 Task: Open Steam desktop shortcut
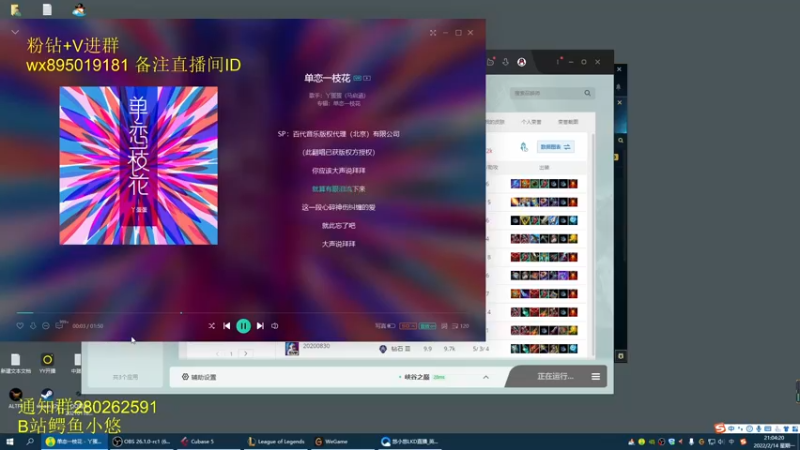pyautogui.click(x=47, y=395)
